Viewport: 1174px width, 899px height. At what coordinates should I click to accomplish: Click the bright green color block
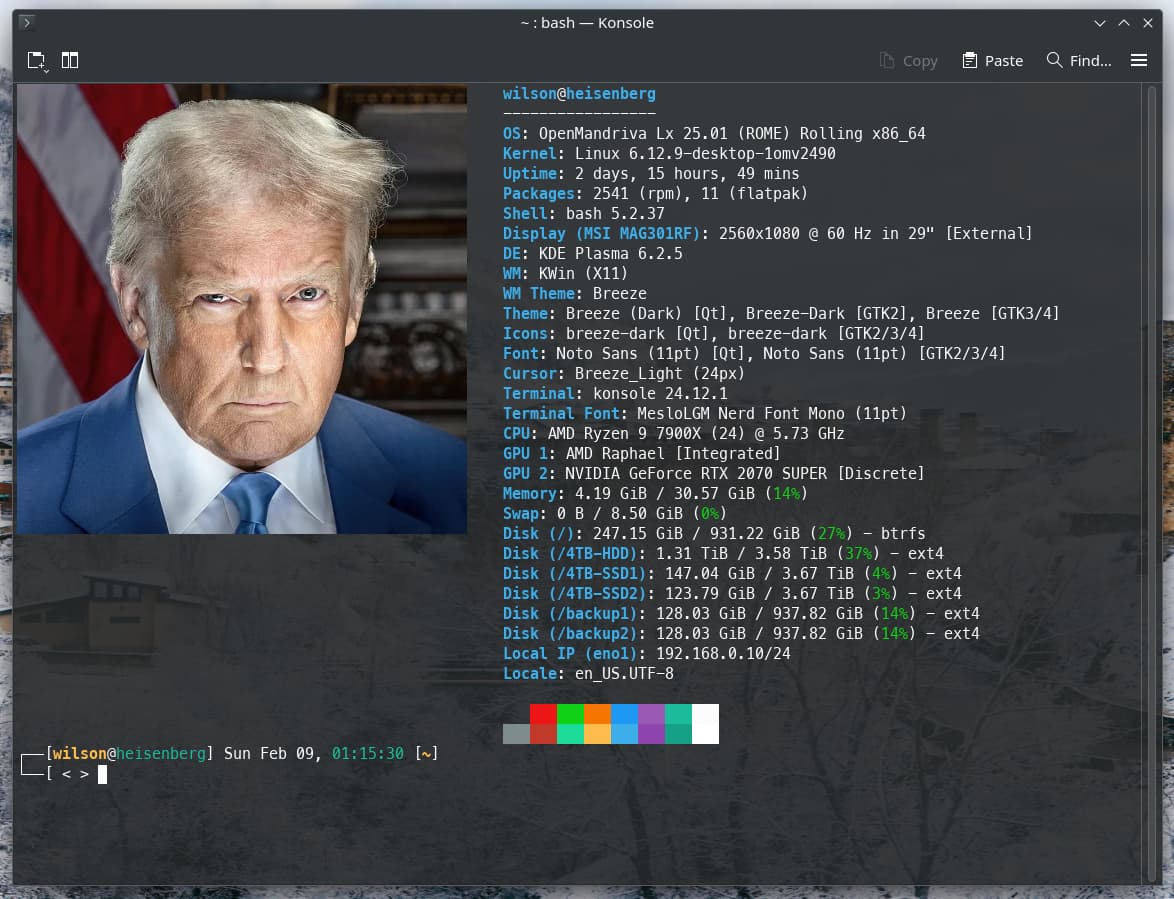click(570, 714)
